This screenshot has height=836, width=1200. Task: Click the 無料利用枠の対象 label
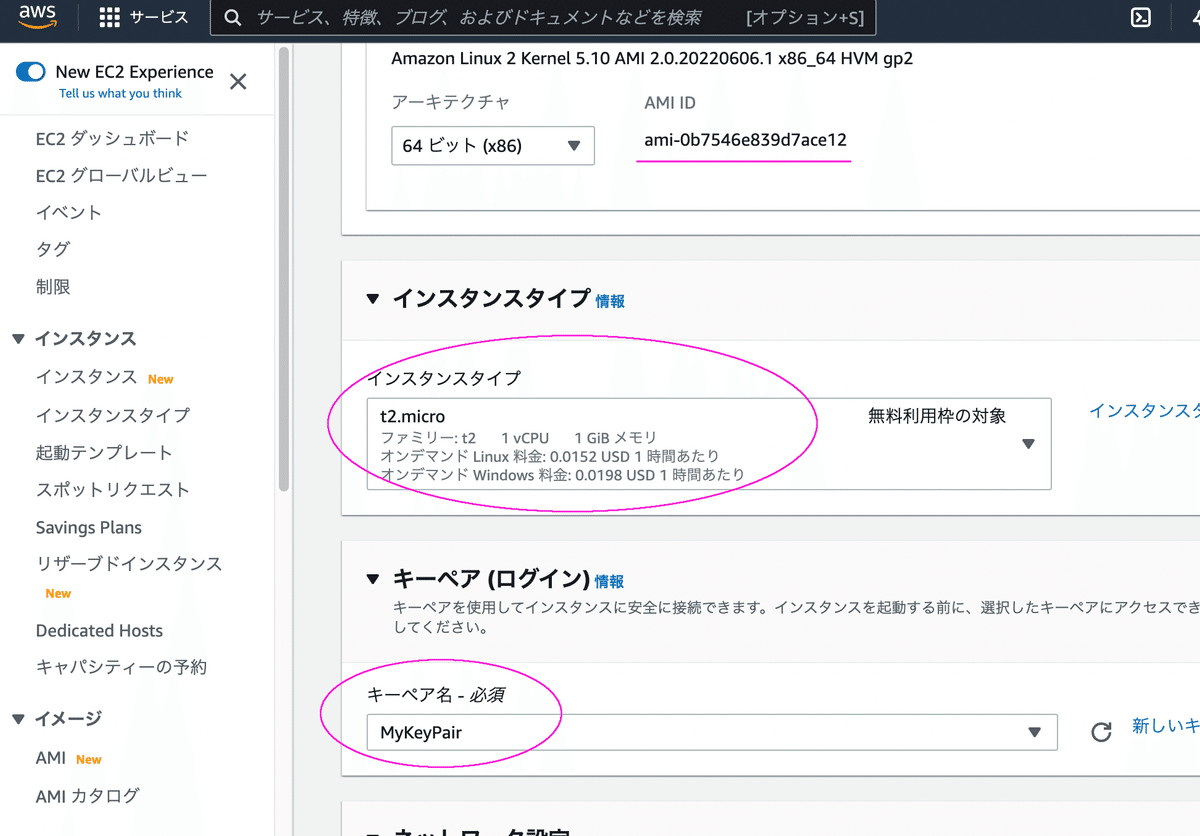tap(937, 415)
